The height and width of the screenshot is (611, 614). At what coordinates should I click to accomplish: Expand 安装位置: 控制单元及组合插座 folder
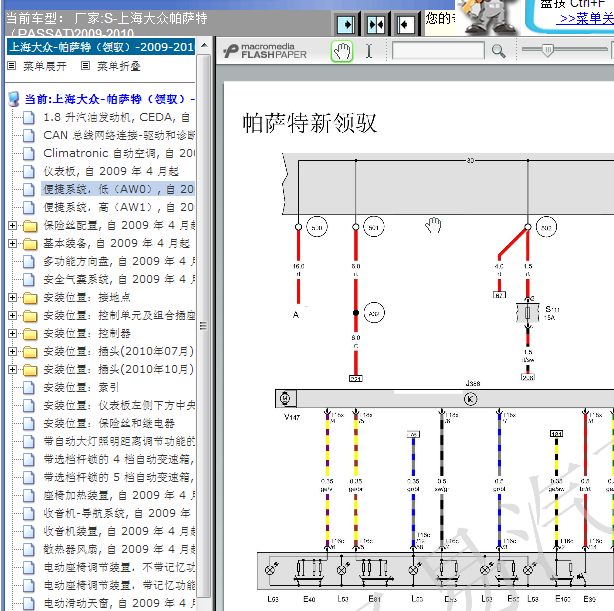(13, 315)
